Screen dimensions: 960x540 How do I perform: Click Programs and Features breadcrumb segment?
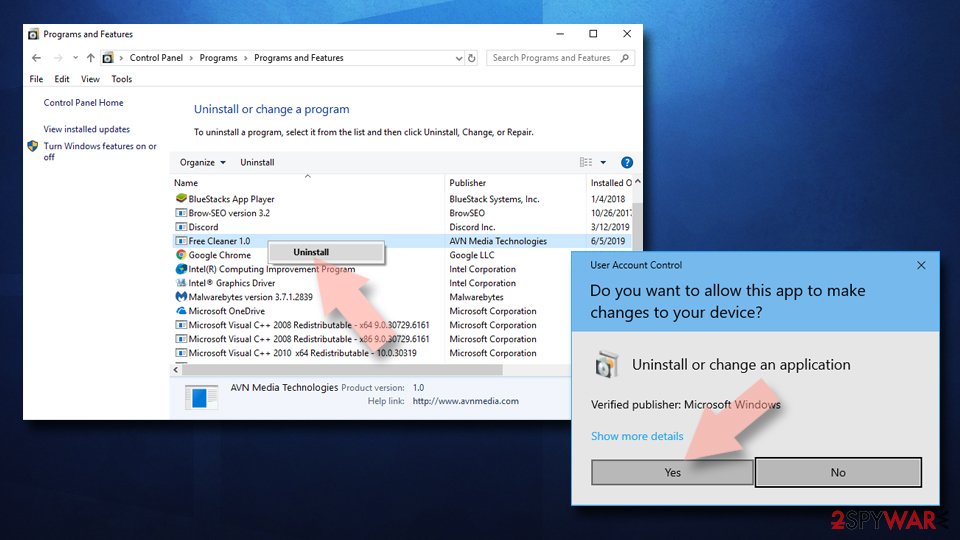coord(299,58)
